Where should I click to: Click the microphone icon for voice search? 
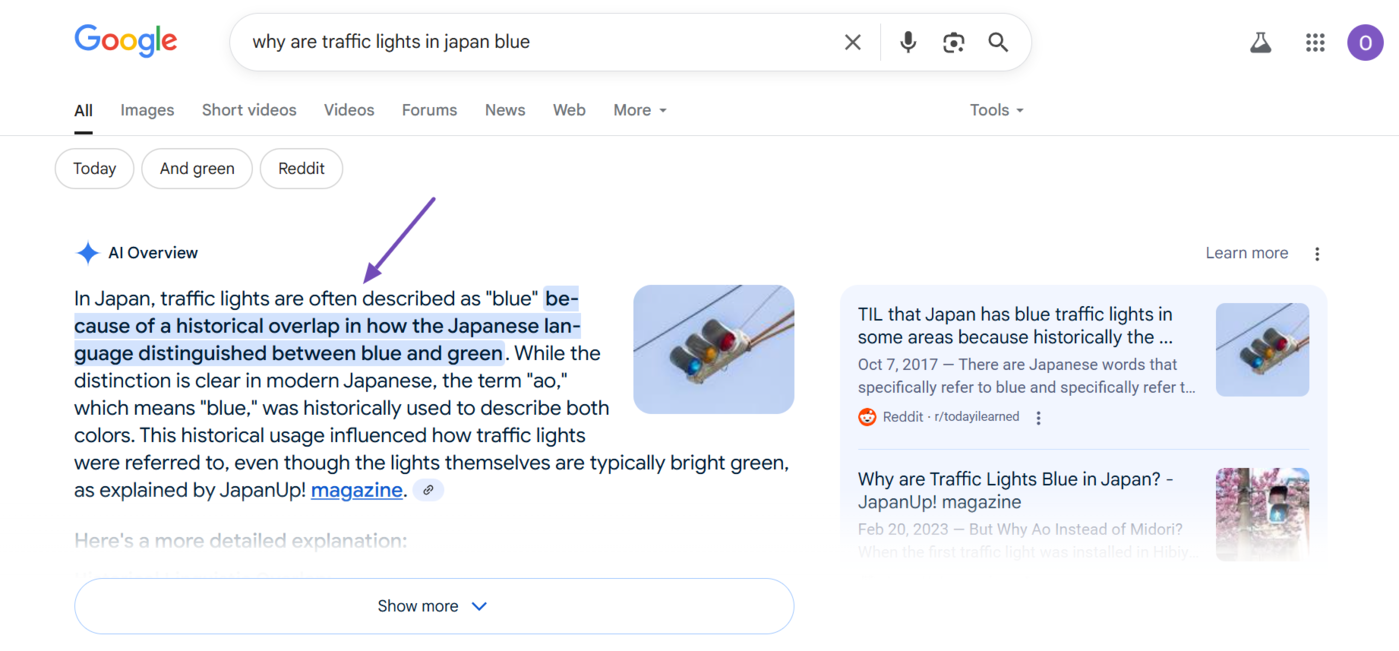[x=907, y=42]
